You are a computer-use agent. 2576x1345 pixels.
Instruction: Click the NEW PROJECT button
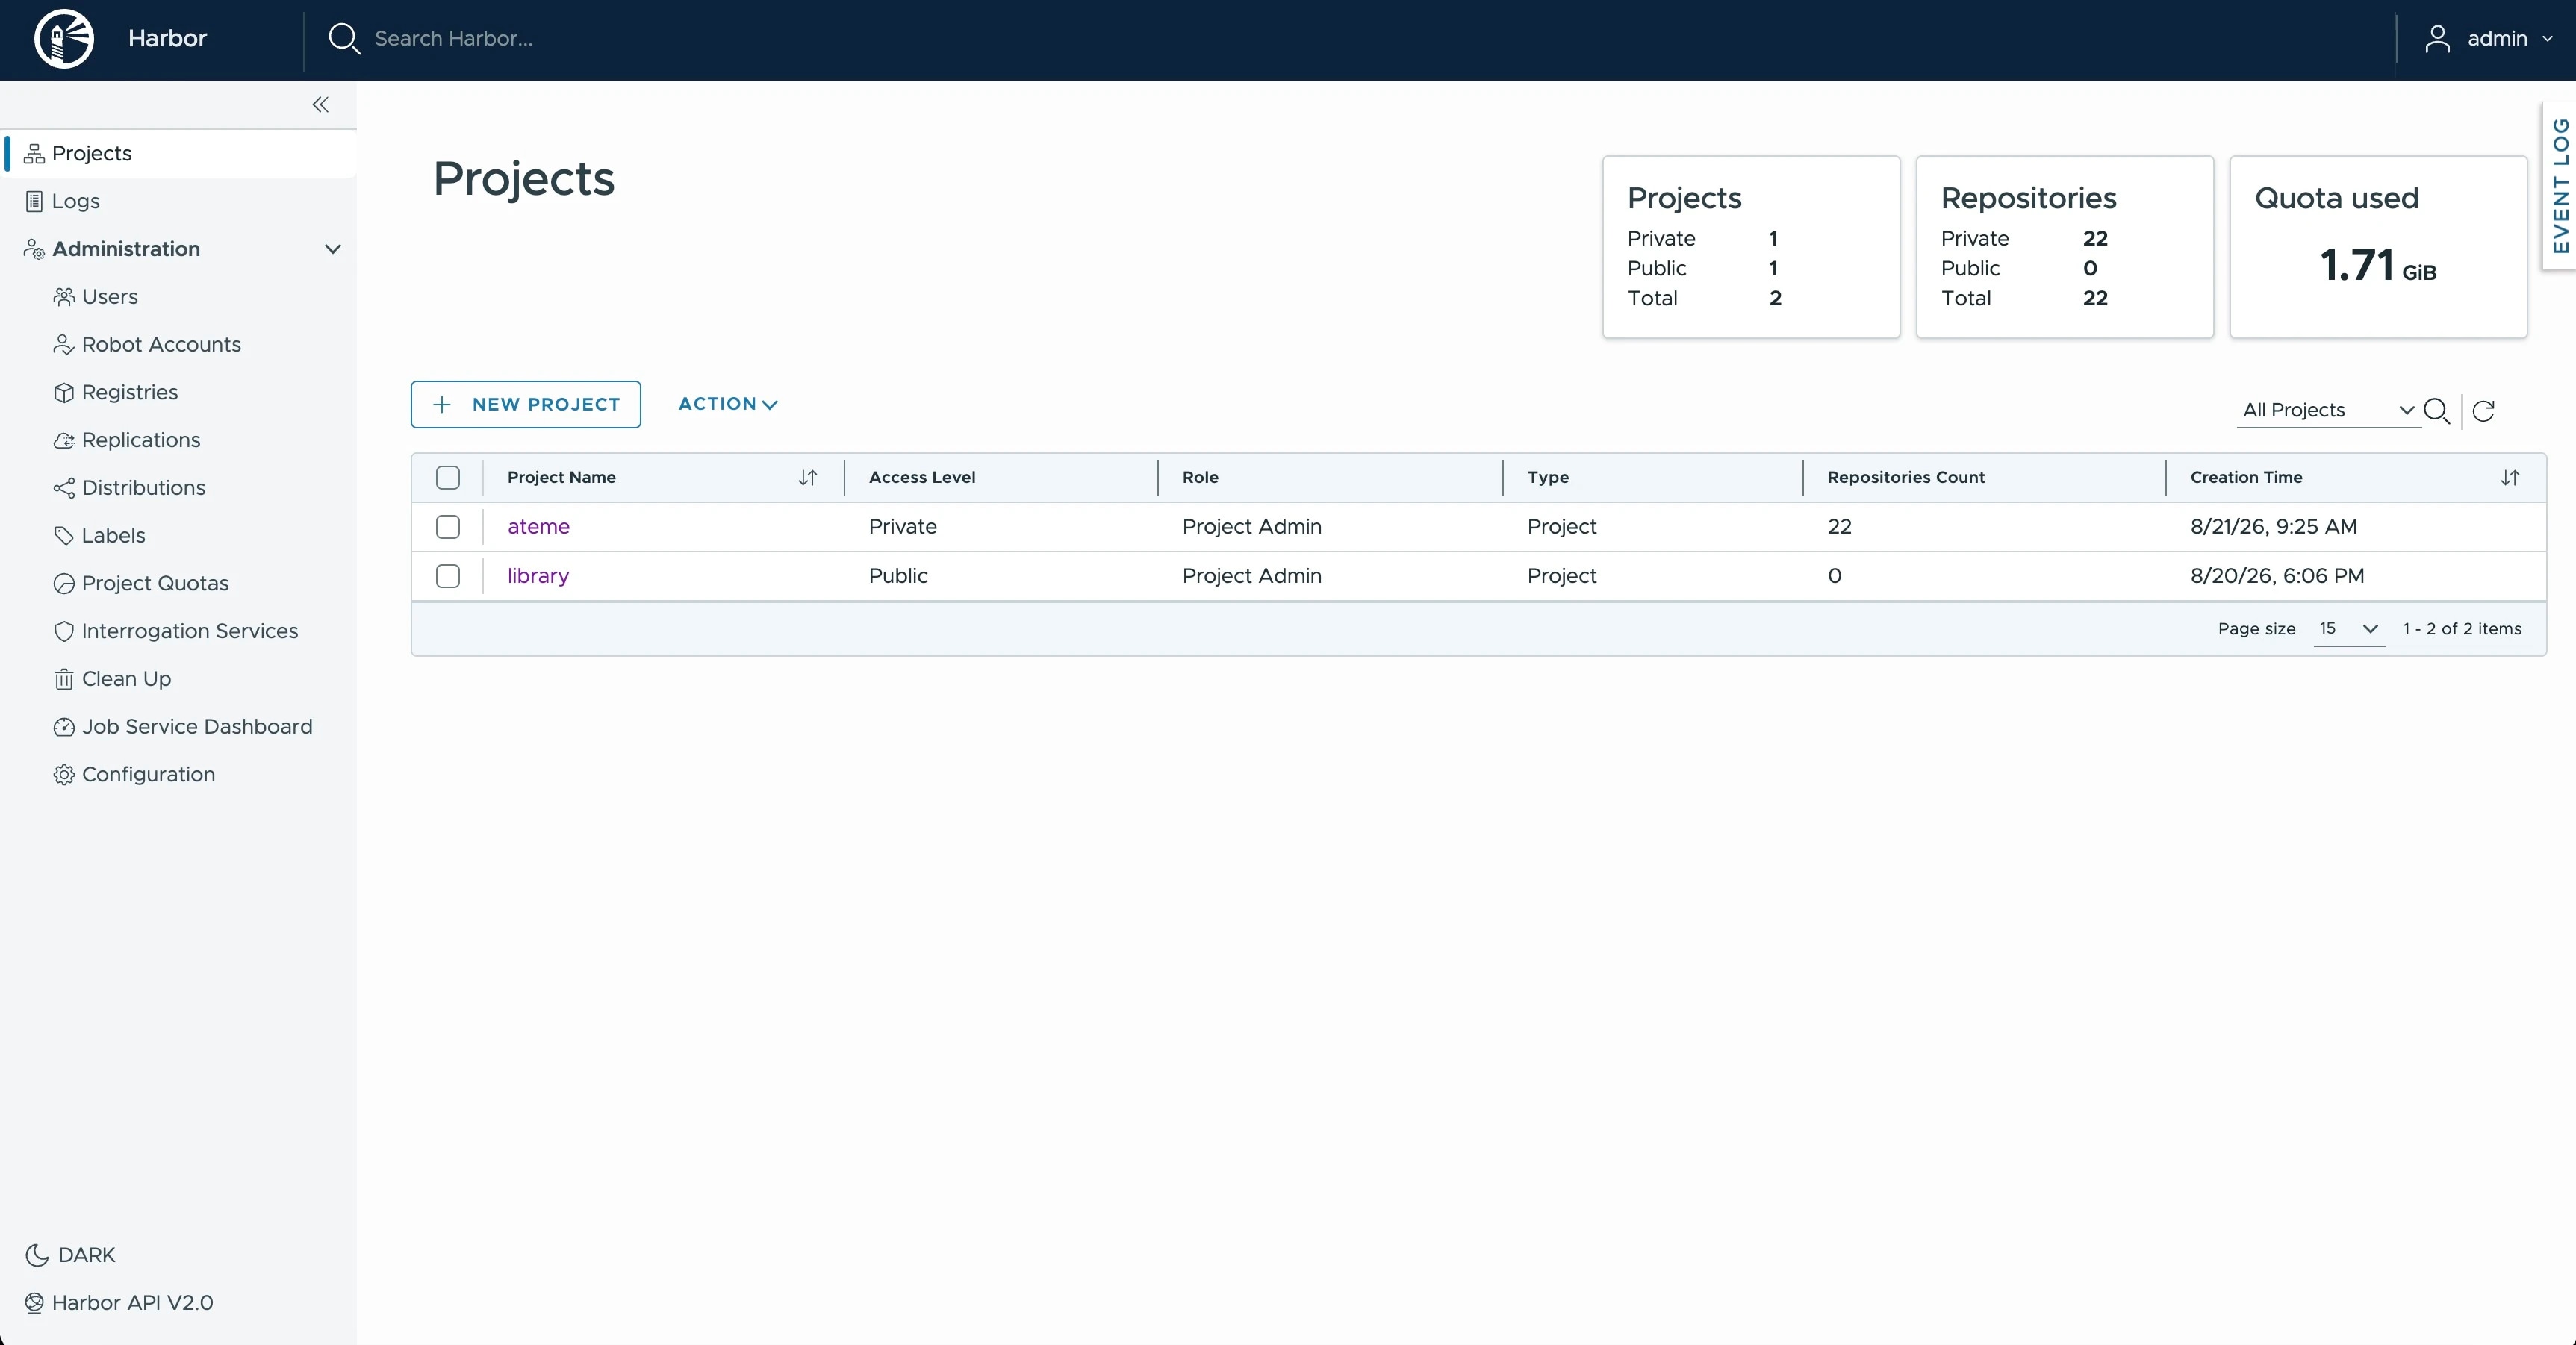(526, 404)
